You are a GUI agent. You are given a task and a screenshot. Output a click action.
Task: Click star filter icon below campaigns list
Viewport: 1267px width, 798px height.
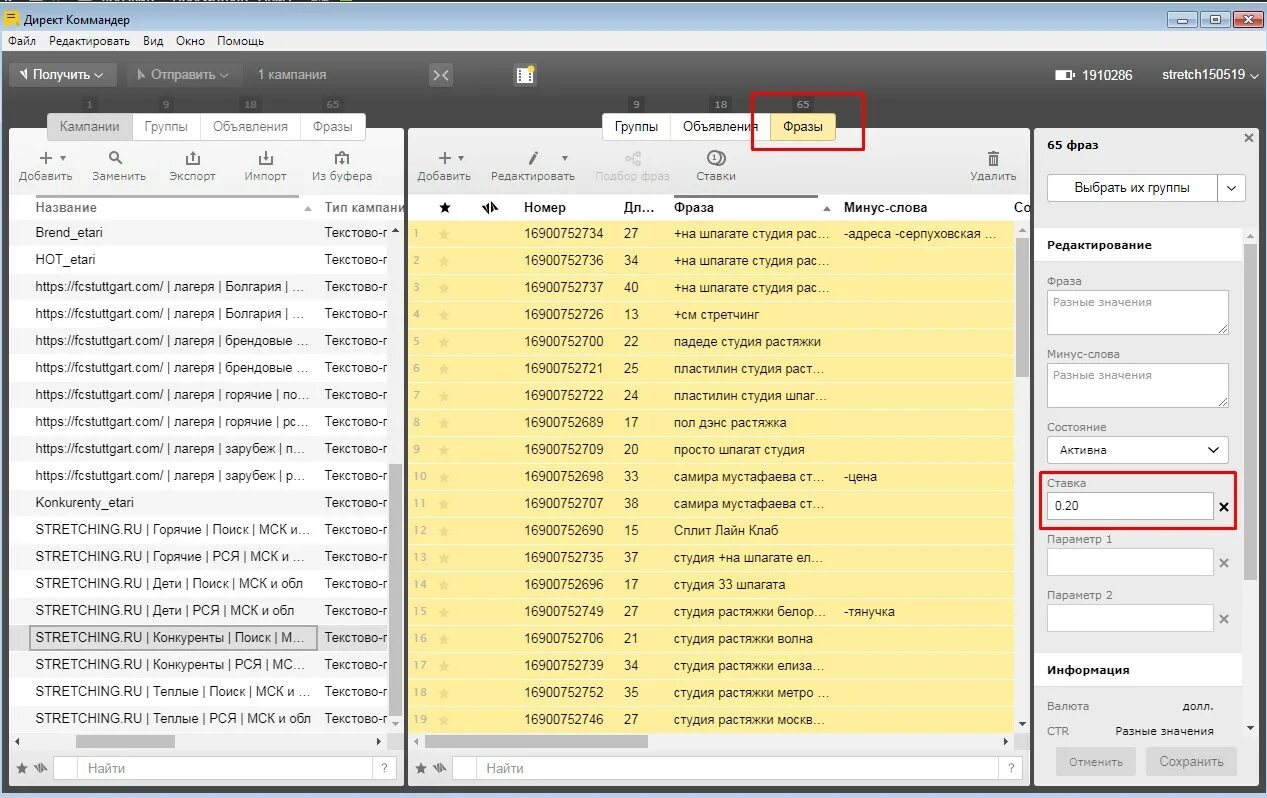22,768
